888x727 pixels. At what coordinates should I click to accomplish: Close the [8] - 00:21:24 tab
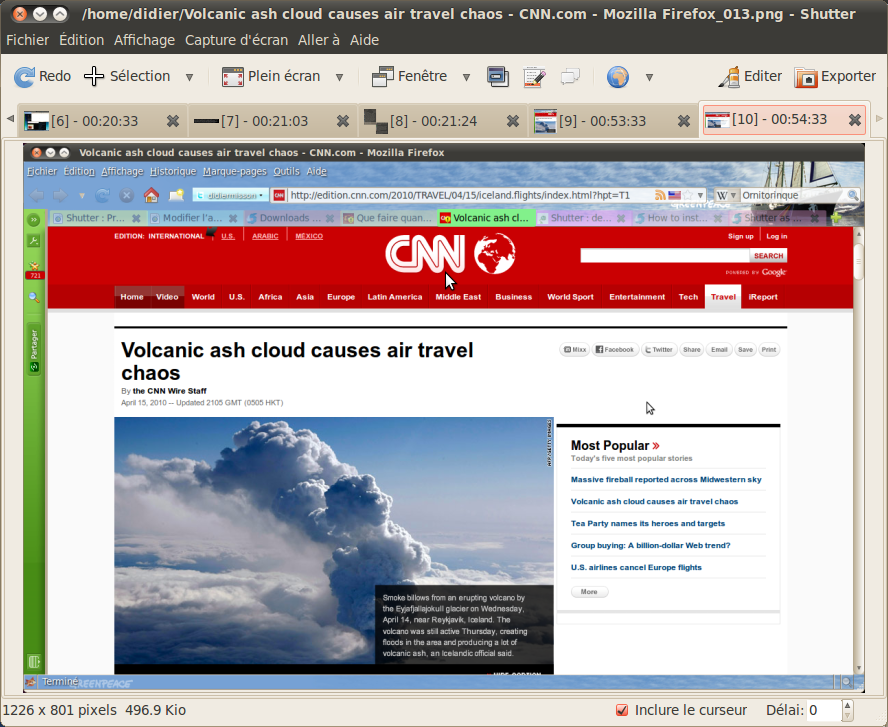tap(513, 121)
